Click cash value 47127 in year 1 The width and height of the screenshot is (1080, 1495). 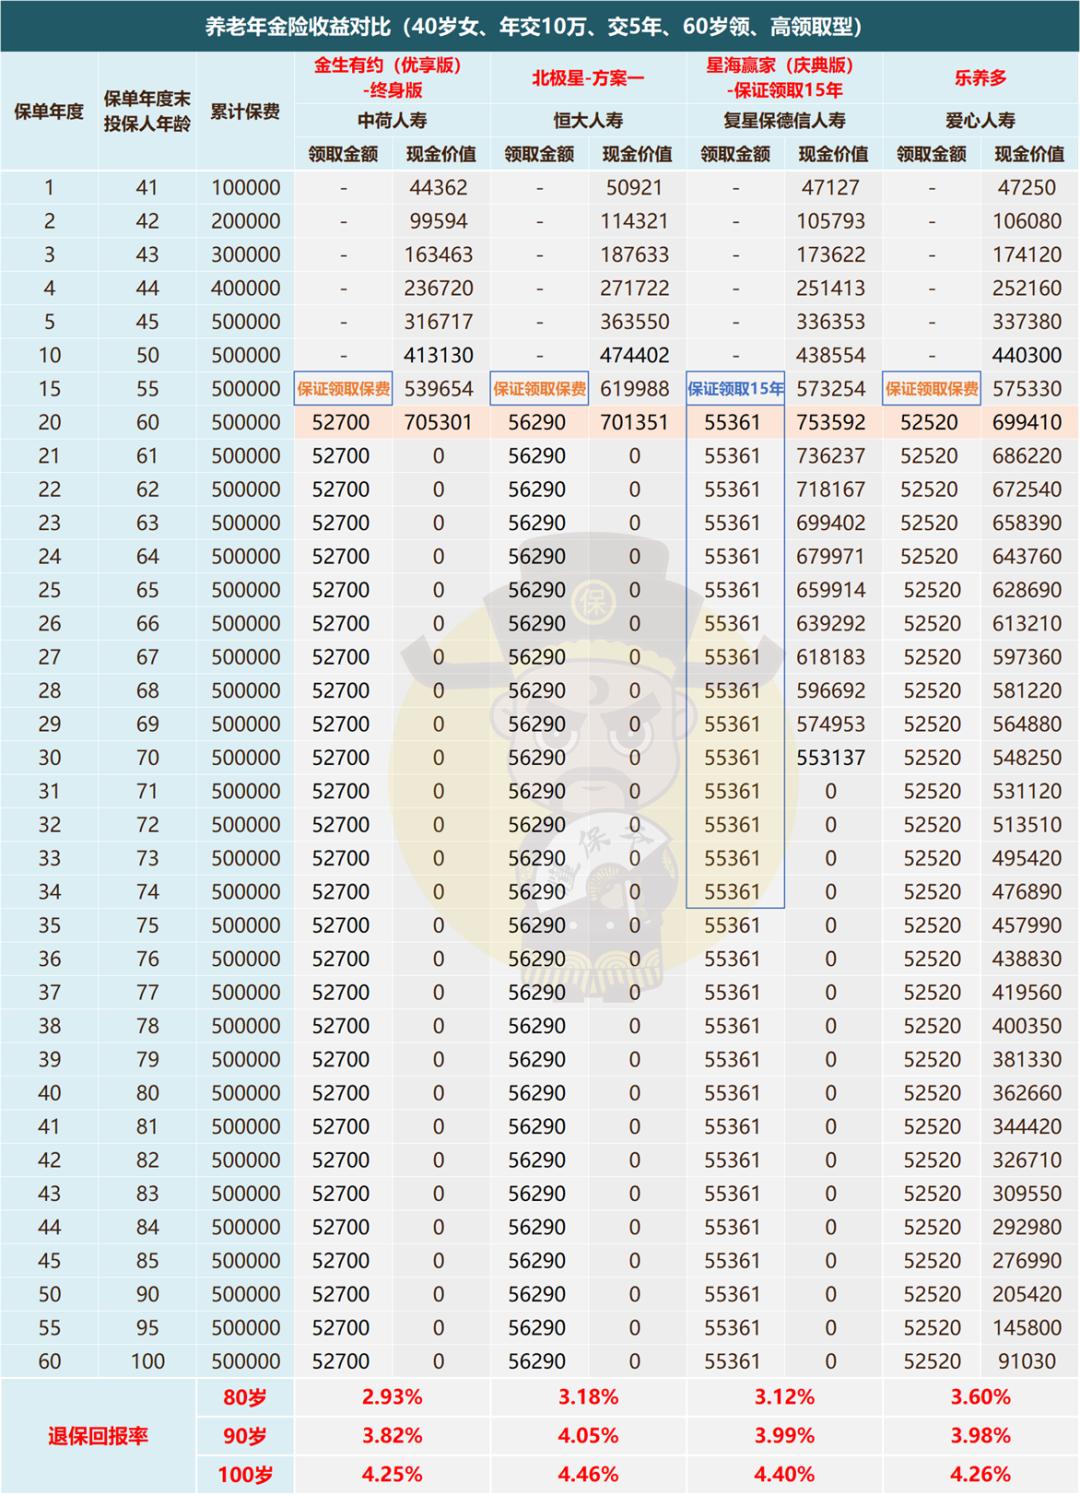coord(831,187)
